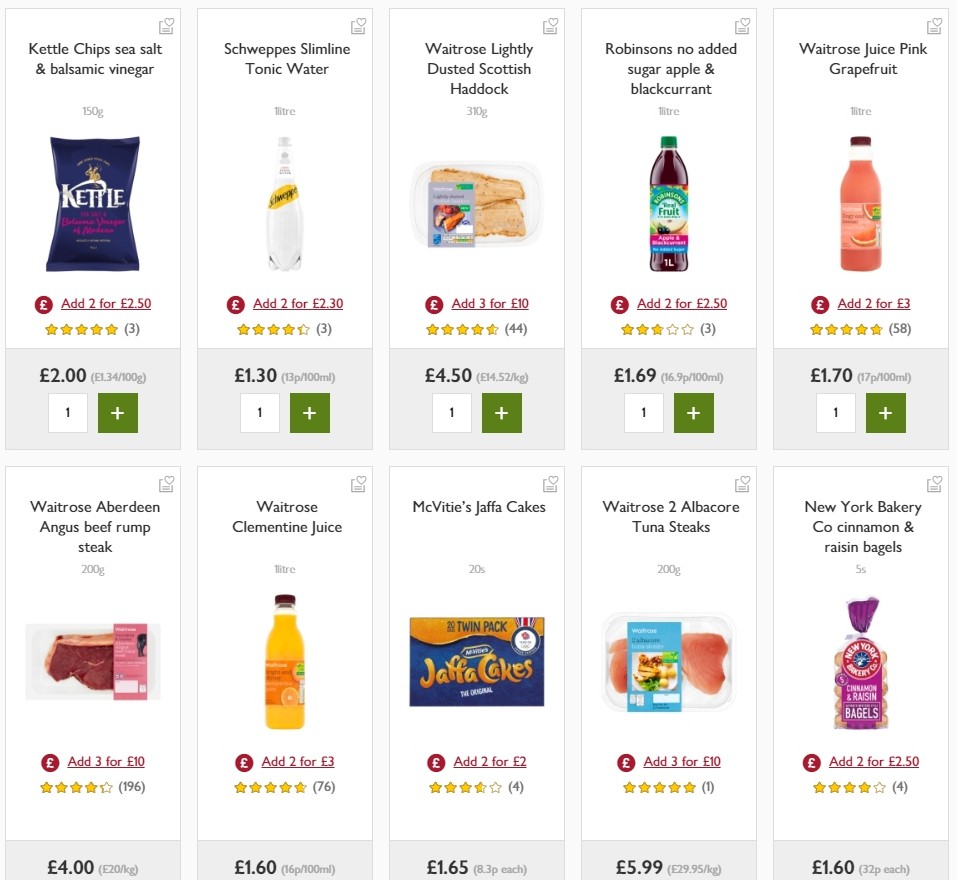Image resolution: width=957 pixels, height=880 pixels.
Task: Select the Waitrose 2 Albacore Tuna Steaks title
Action: [669, 516]
